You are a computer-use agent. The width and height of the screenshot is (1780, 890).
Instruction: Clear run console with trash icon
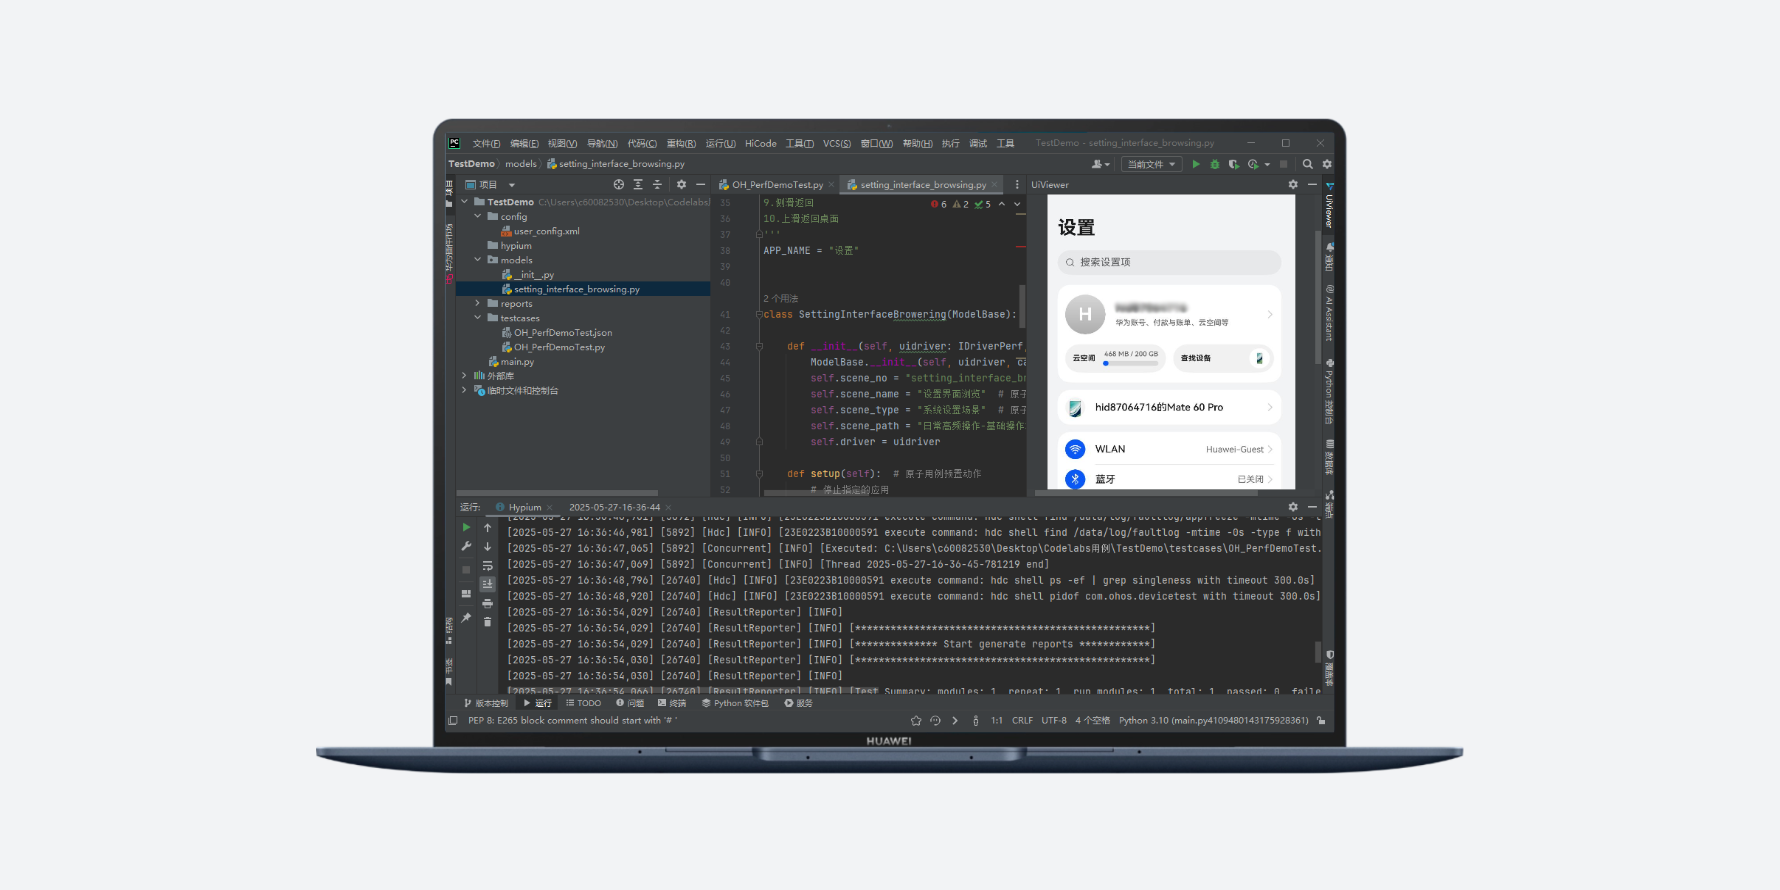pos(487,622)
